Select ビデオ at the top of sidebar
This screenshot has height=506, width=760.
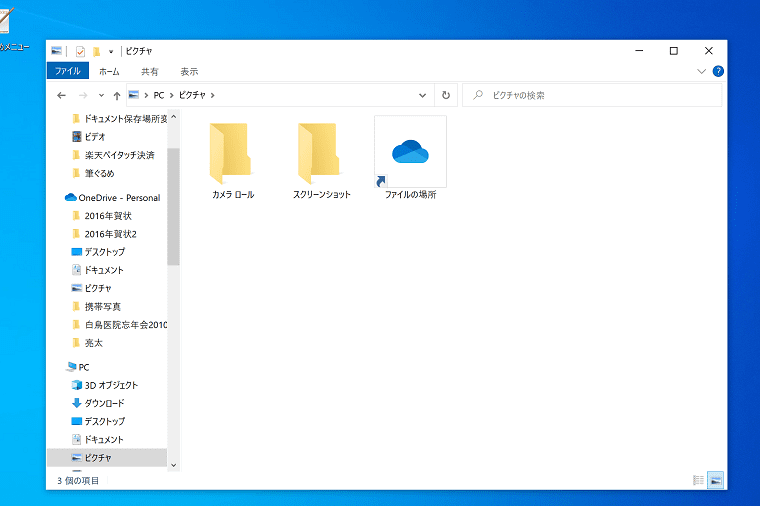(88, 137)
